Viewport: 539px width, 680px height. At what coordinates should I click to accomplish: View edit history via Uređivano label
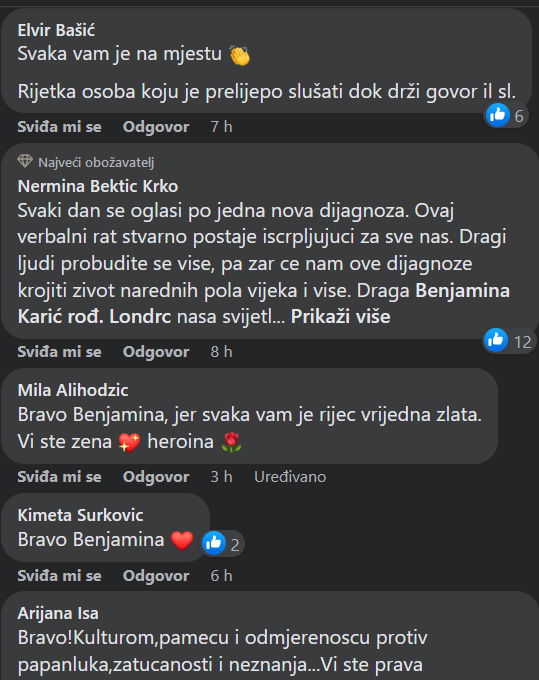point(290,477)
